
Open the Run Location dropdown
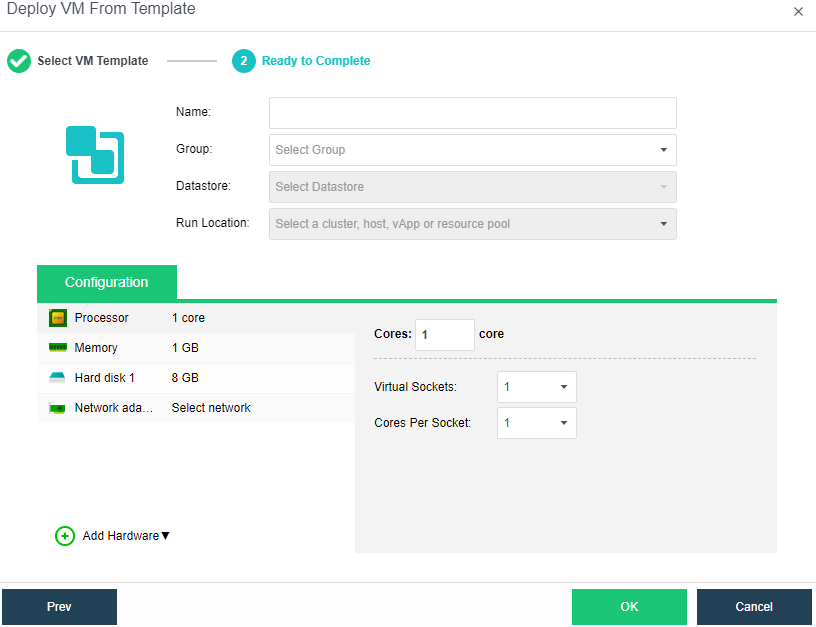(472, 224)
